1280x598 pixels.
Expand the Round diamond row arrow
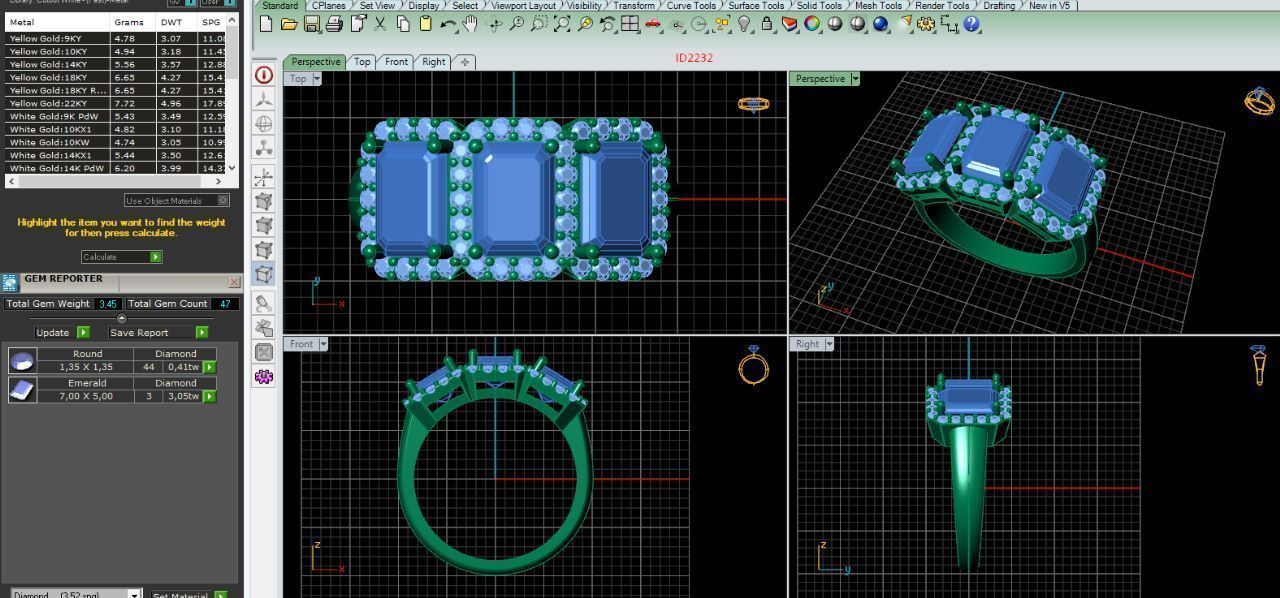(x=209, y=367)
